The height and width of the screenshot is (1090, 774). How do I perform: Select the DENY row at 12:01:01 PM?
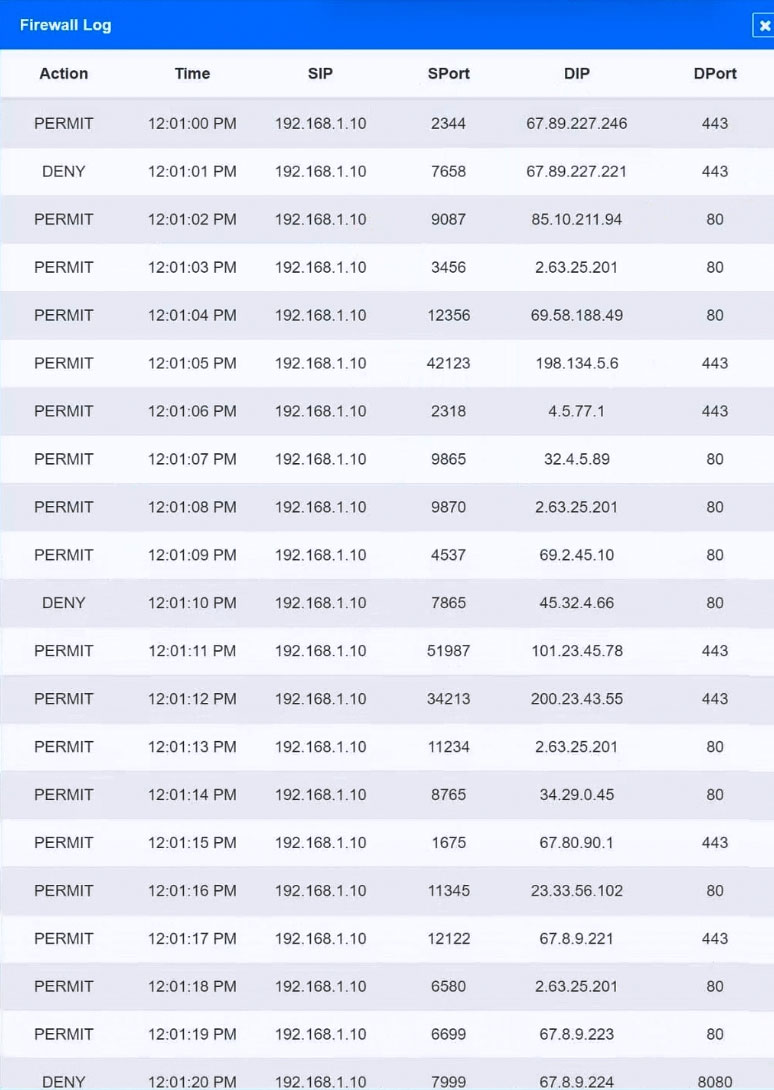click(x=387, y=171)
